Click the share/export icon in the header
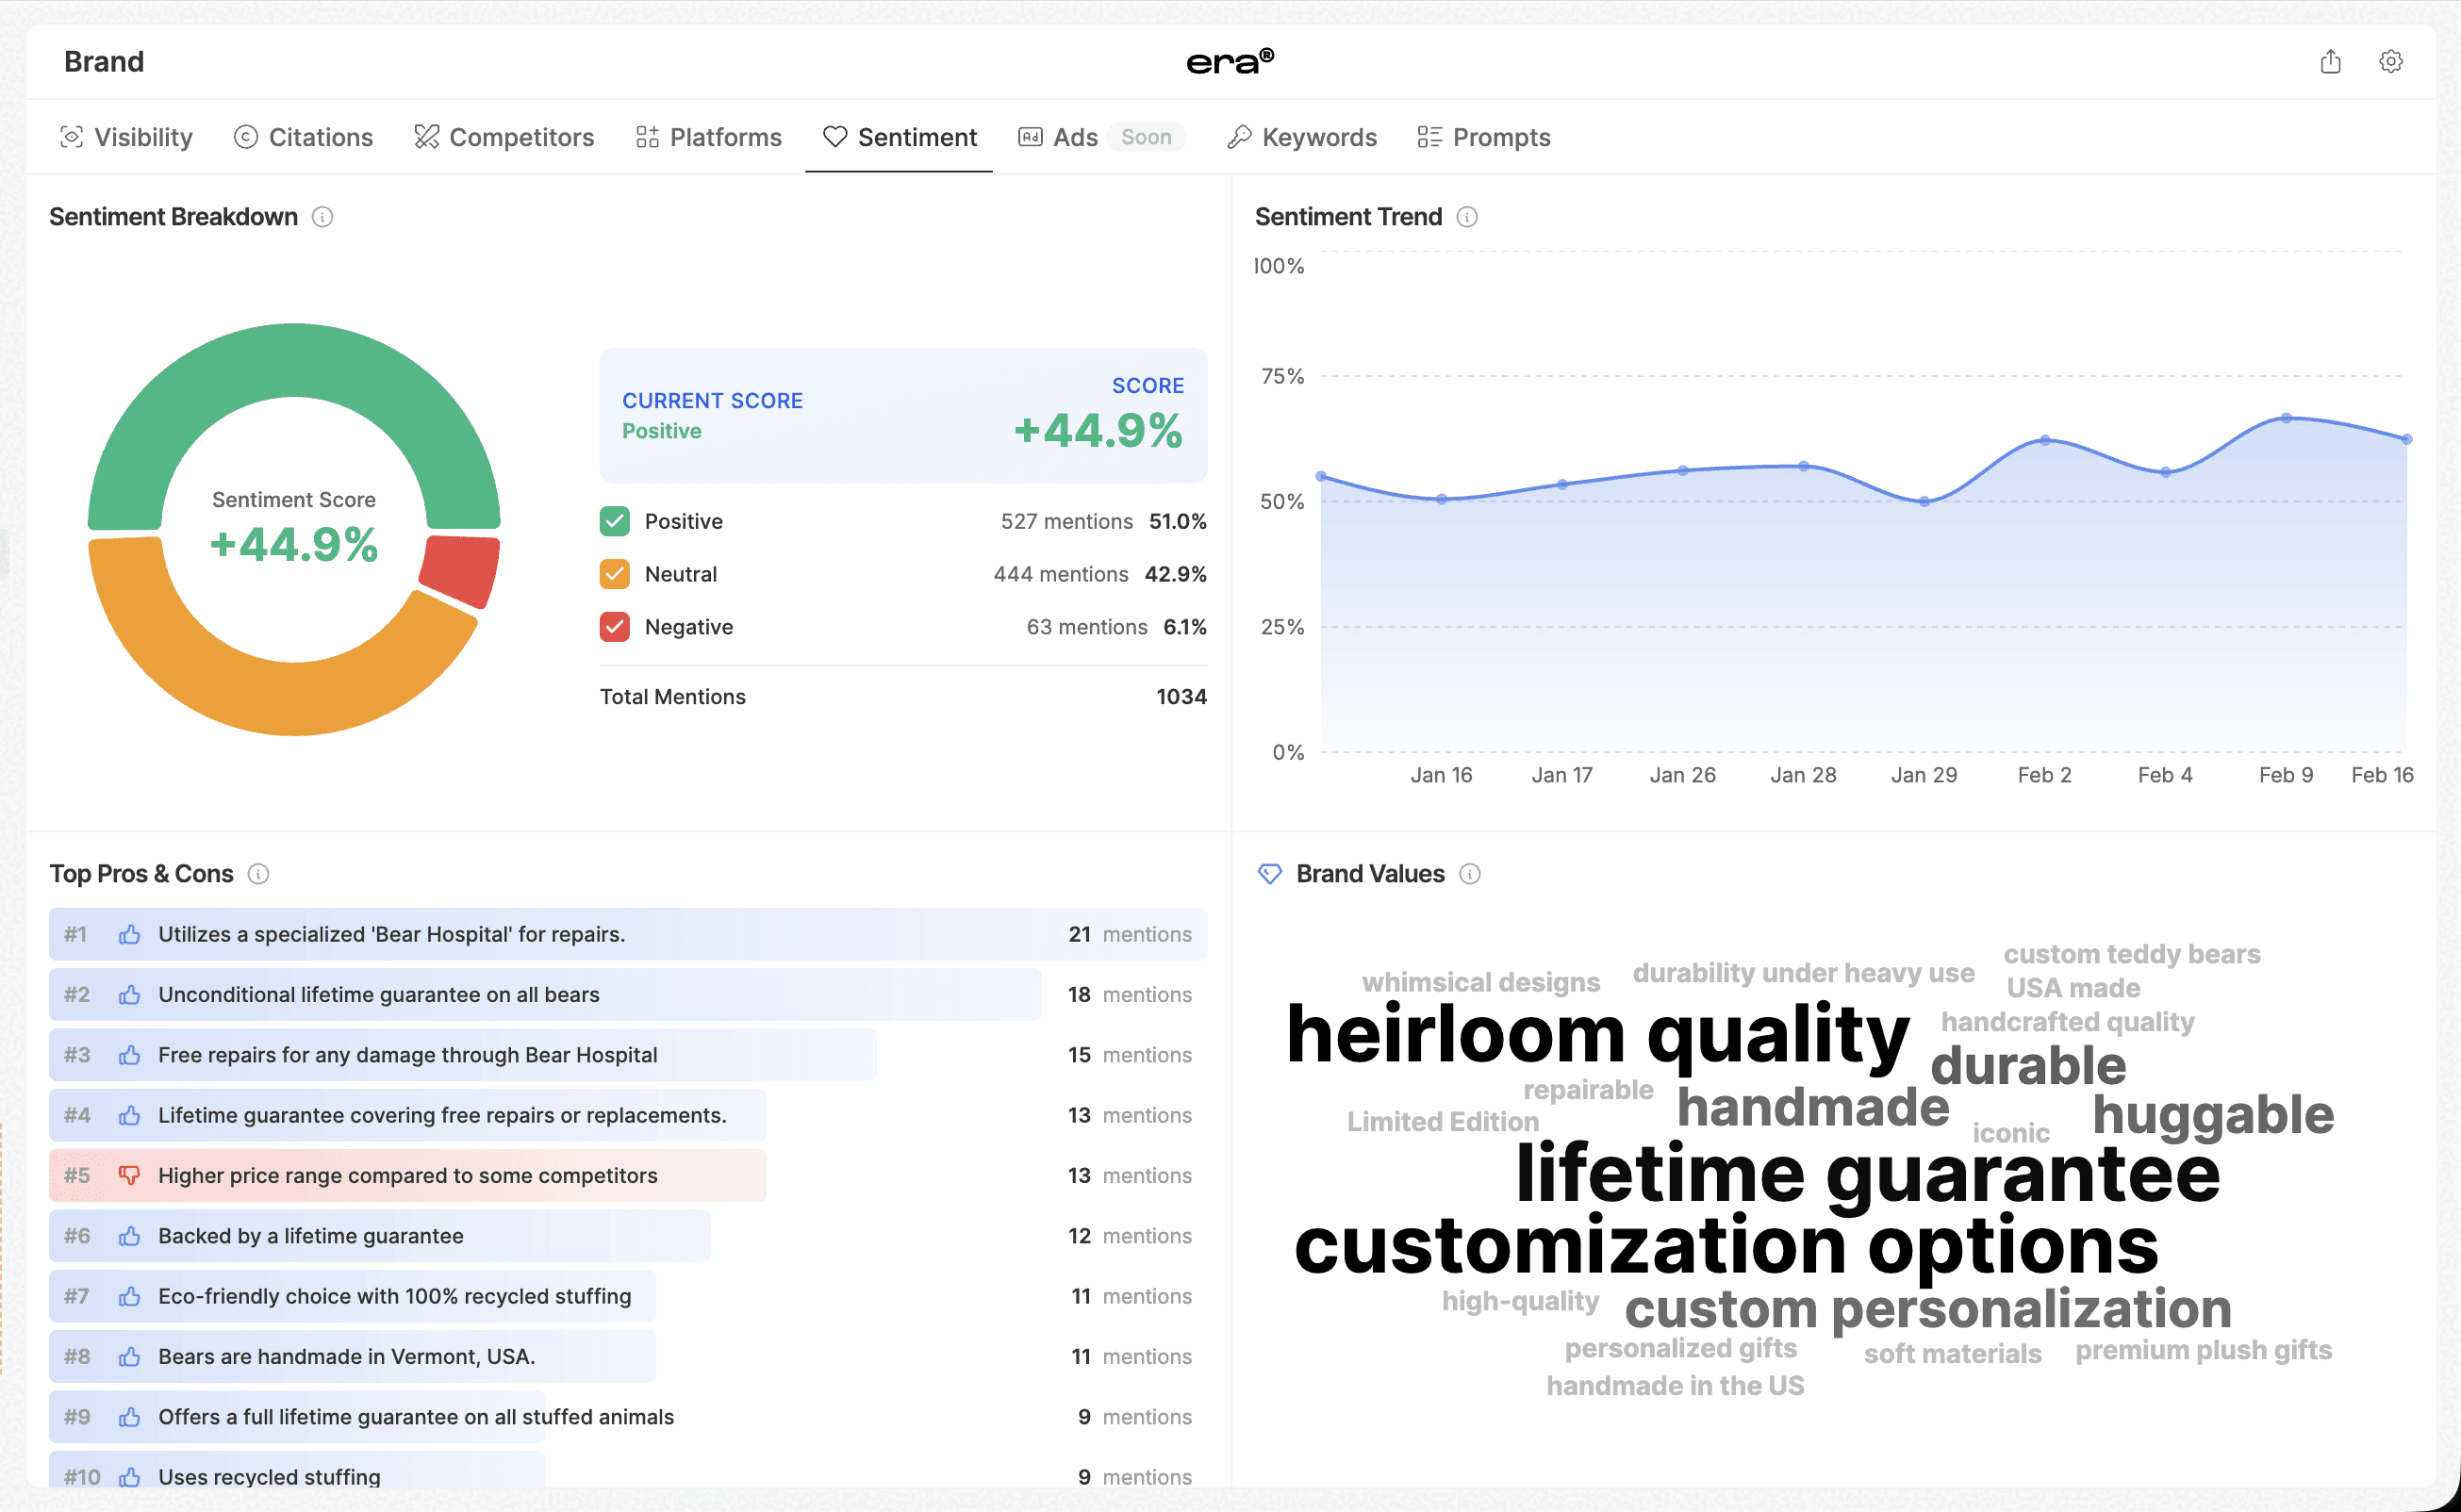 [x=2330, y=62]
